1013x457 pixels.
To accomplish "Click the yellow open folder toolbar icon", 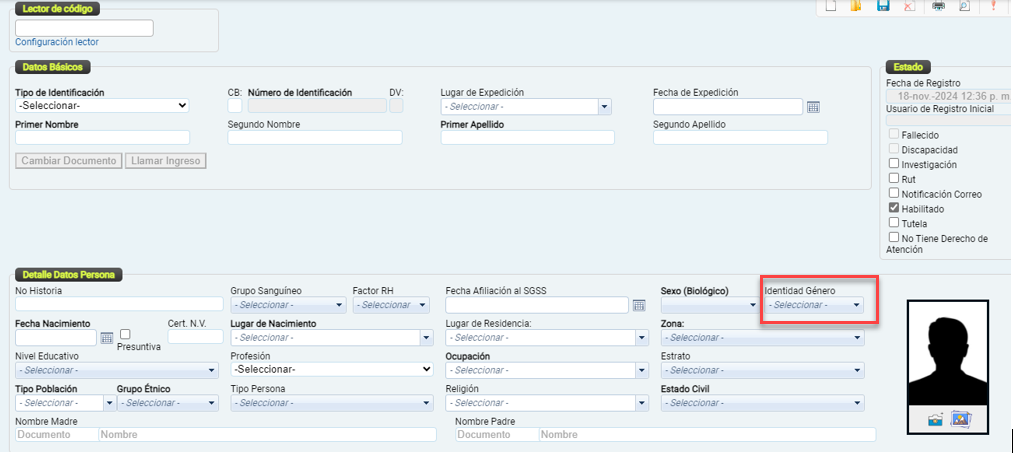I will coord(855,6).
